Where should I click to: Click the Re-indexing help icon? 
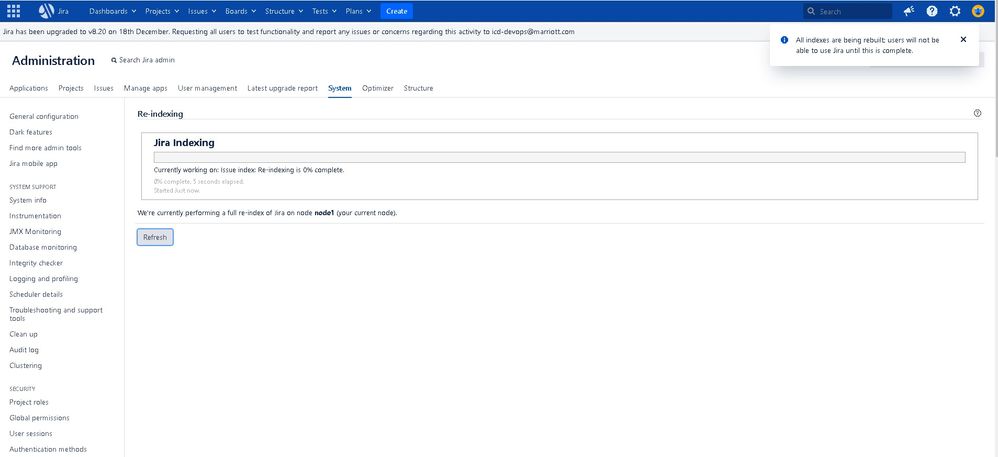point(977,113)
